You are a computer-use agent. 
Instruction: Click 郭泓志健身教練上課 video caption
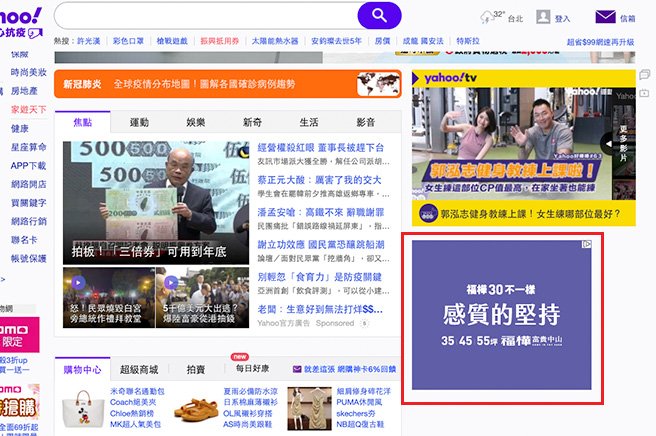[x=530, y=214]
